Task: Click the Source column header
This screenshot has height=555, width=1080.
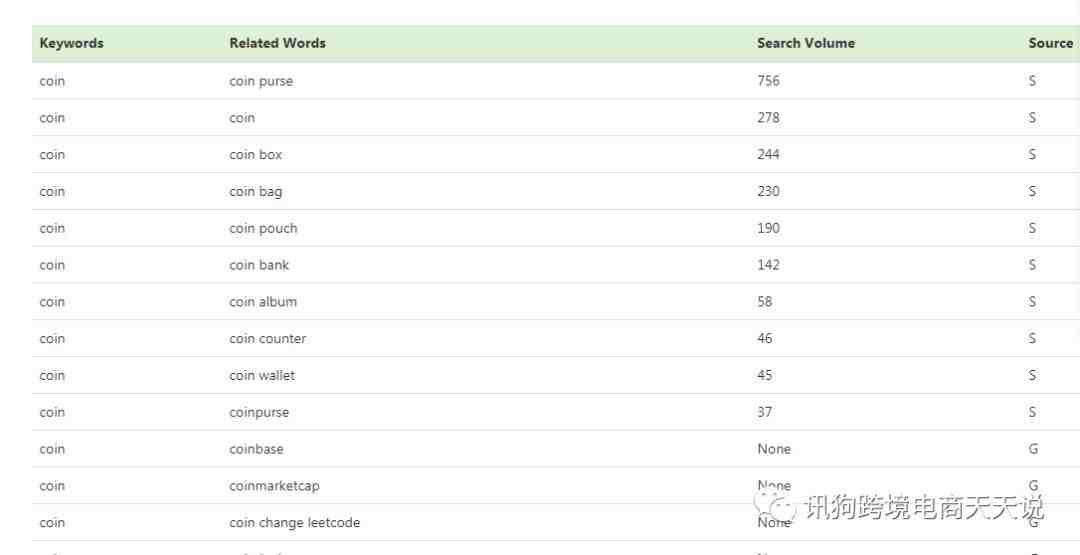Action: pos(1050,43)
